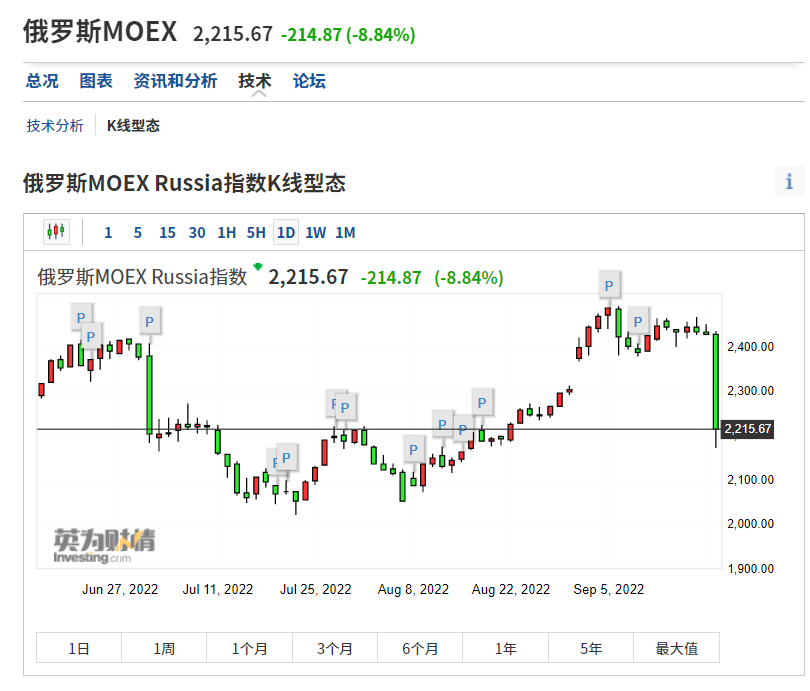This screenshot has height=691, width=810.
Task: Switch to 1M monthly interval
Action: click(x=345, y=233)
